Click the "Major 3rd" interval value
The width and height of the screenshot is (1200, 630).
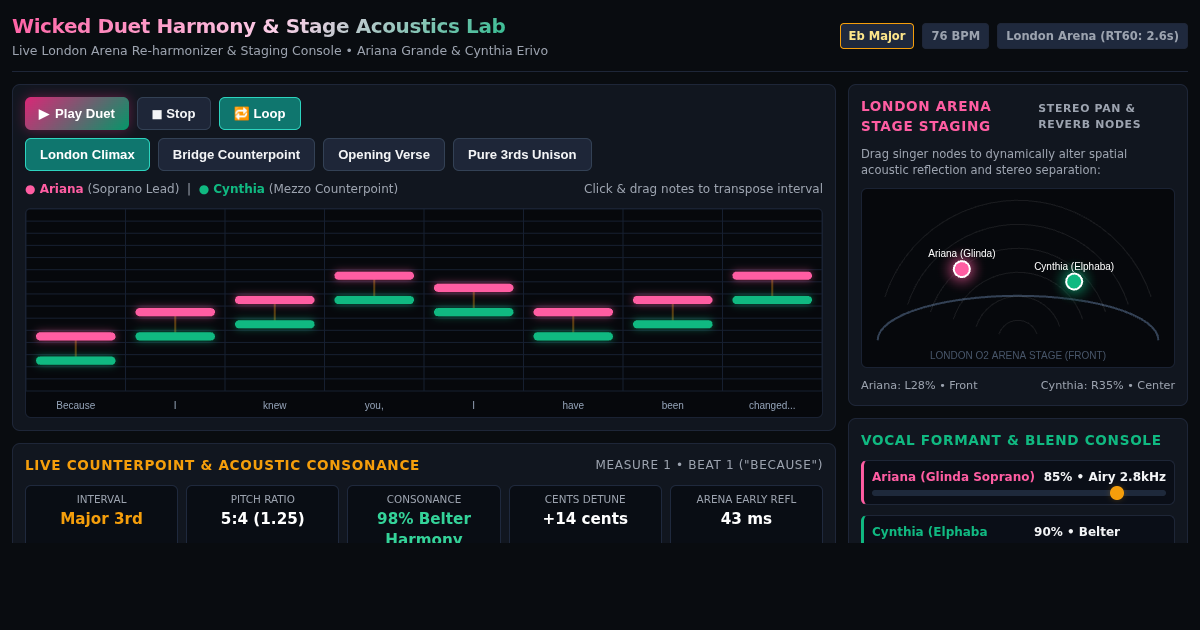pyautogui.click(x=101, y=519)
